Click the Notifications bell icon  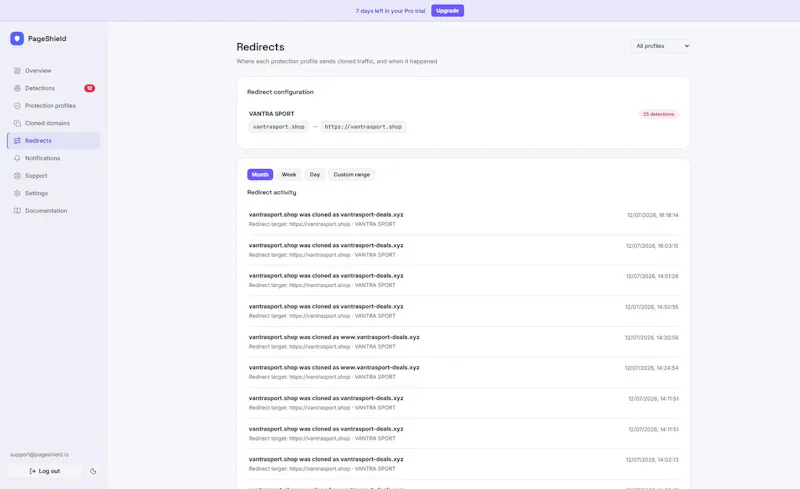pos(17,158)
